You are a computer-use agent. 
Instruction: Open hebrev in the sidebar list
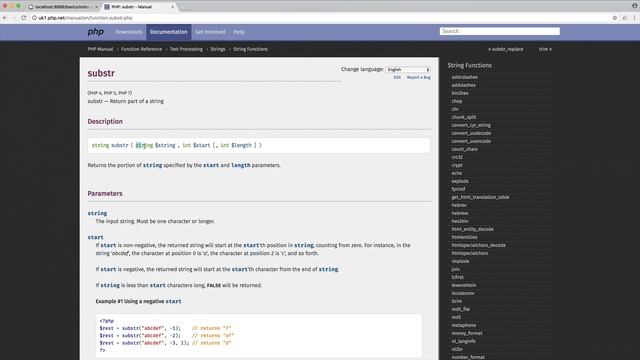(459, 205)
